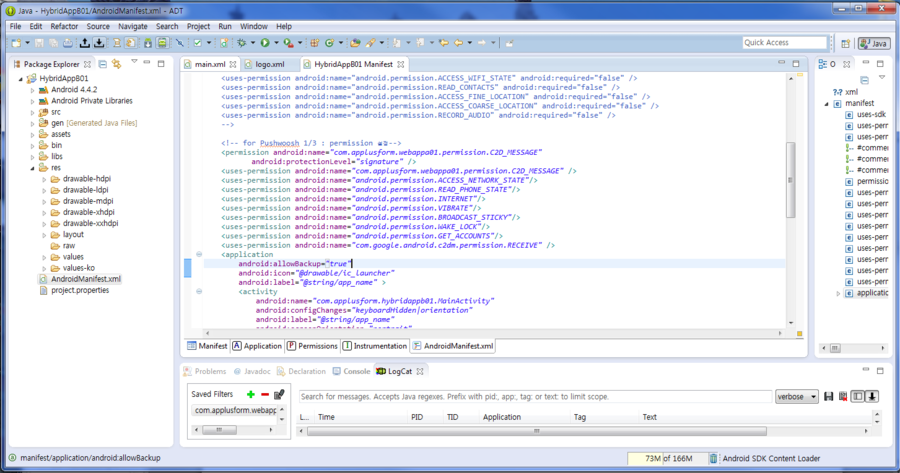900x473 pixels.
Task: Expand the src folder
Action: click(32, 113)
